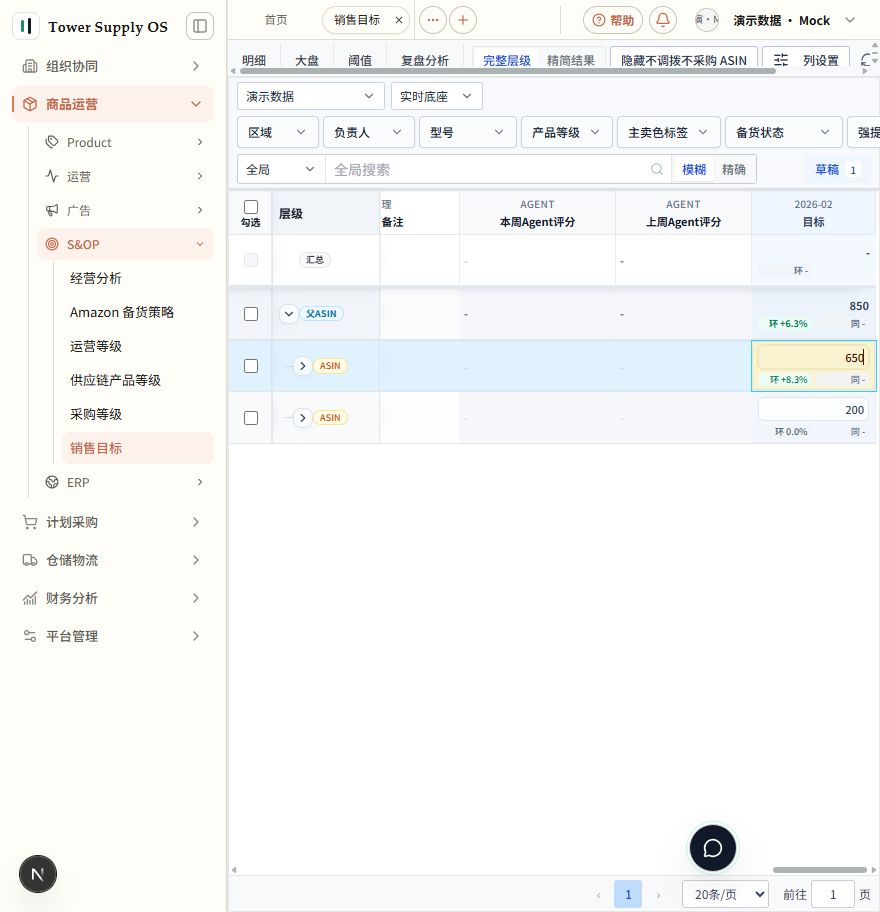Viewport: 880px width, 912px height.
Task: Click the user avatar icon in the header
Action: [707, 20]
